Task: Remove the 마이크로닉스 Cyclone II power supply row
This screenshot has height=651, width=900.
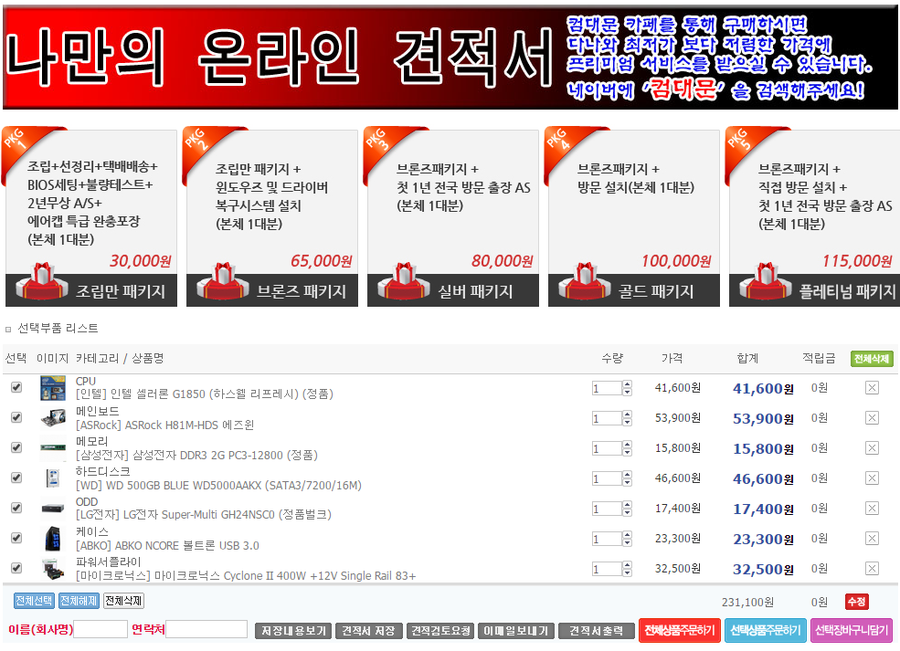Action: [871, 569]
